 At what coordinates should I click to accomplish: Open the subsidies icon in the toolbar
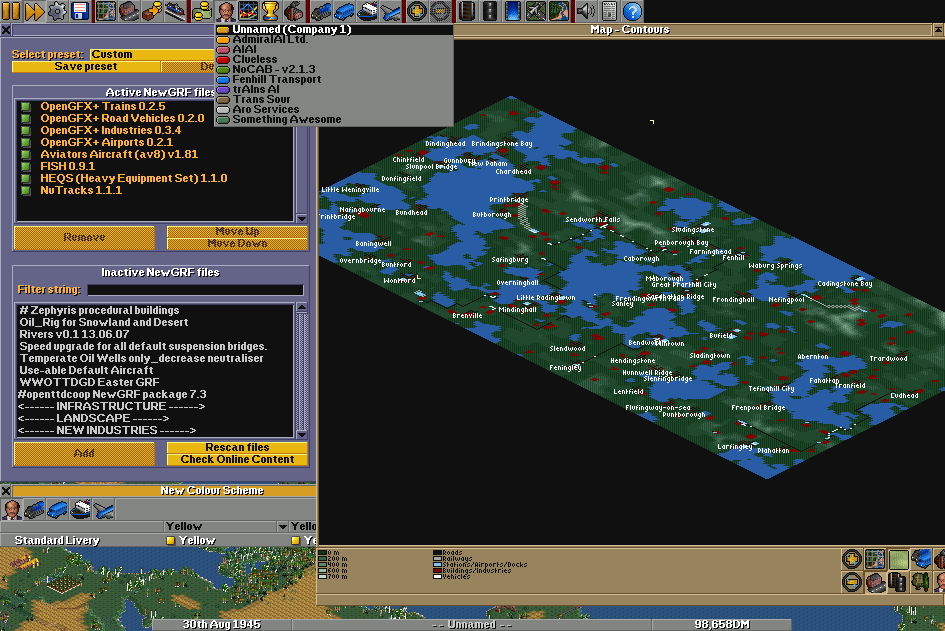point(152,11)
